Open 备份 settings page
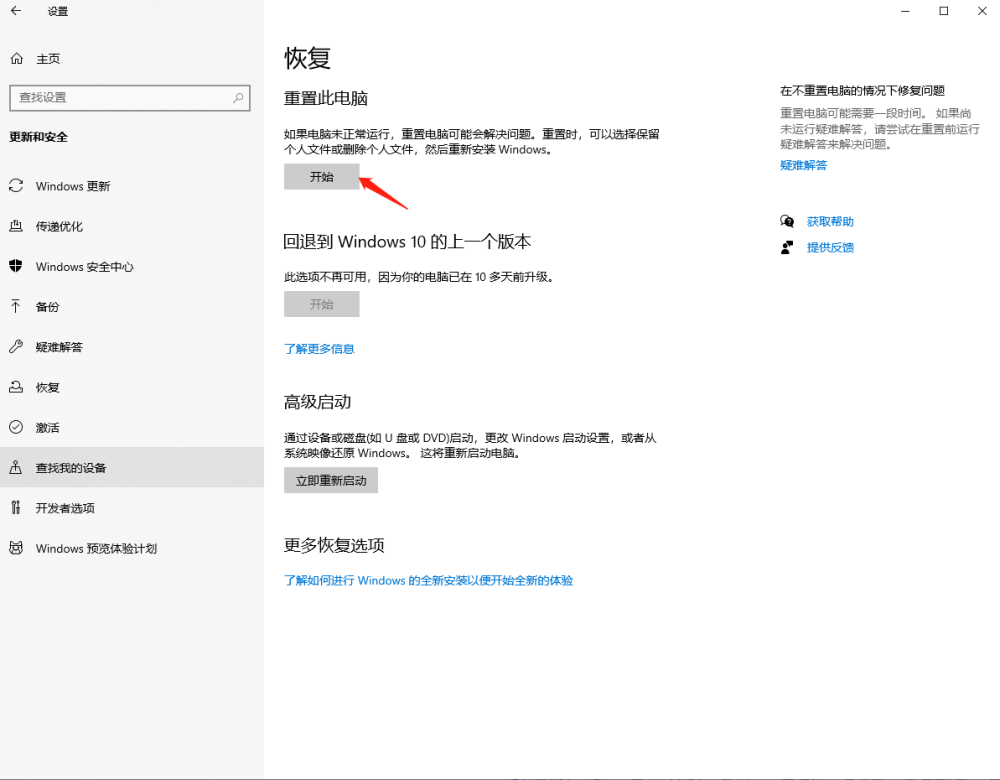The image size is (1000, 780). (132, 307)
